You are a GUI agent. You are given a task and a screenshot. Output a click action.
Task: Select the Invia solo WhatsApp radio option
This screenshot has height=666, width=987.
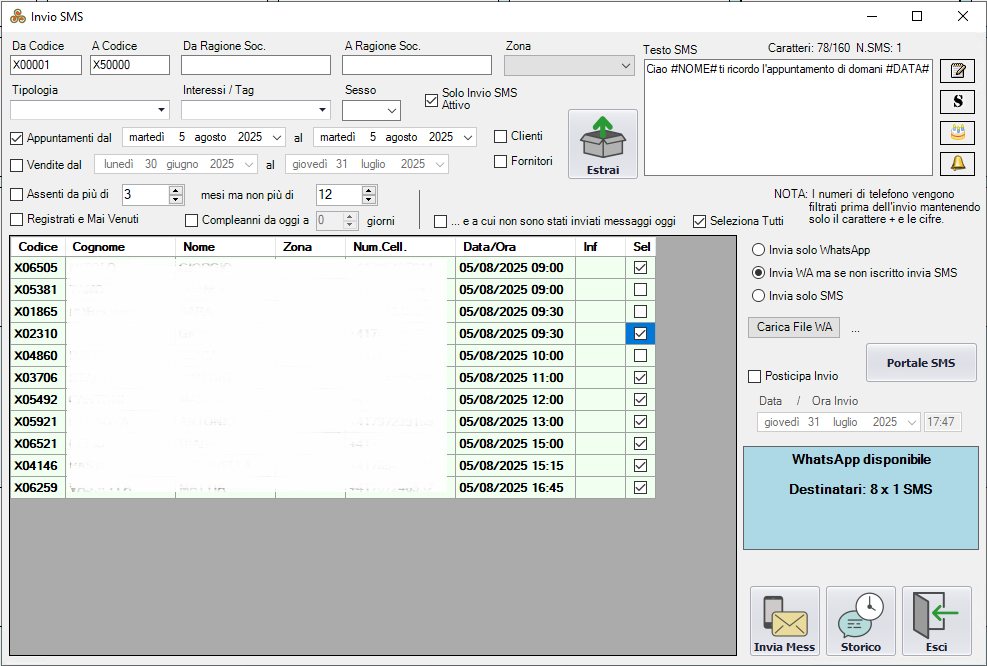(759, 250)
